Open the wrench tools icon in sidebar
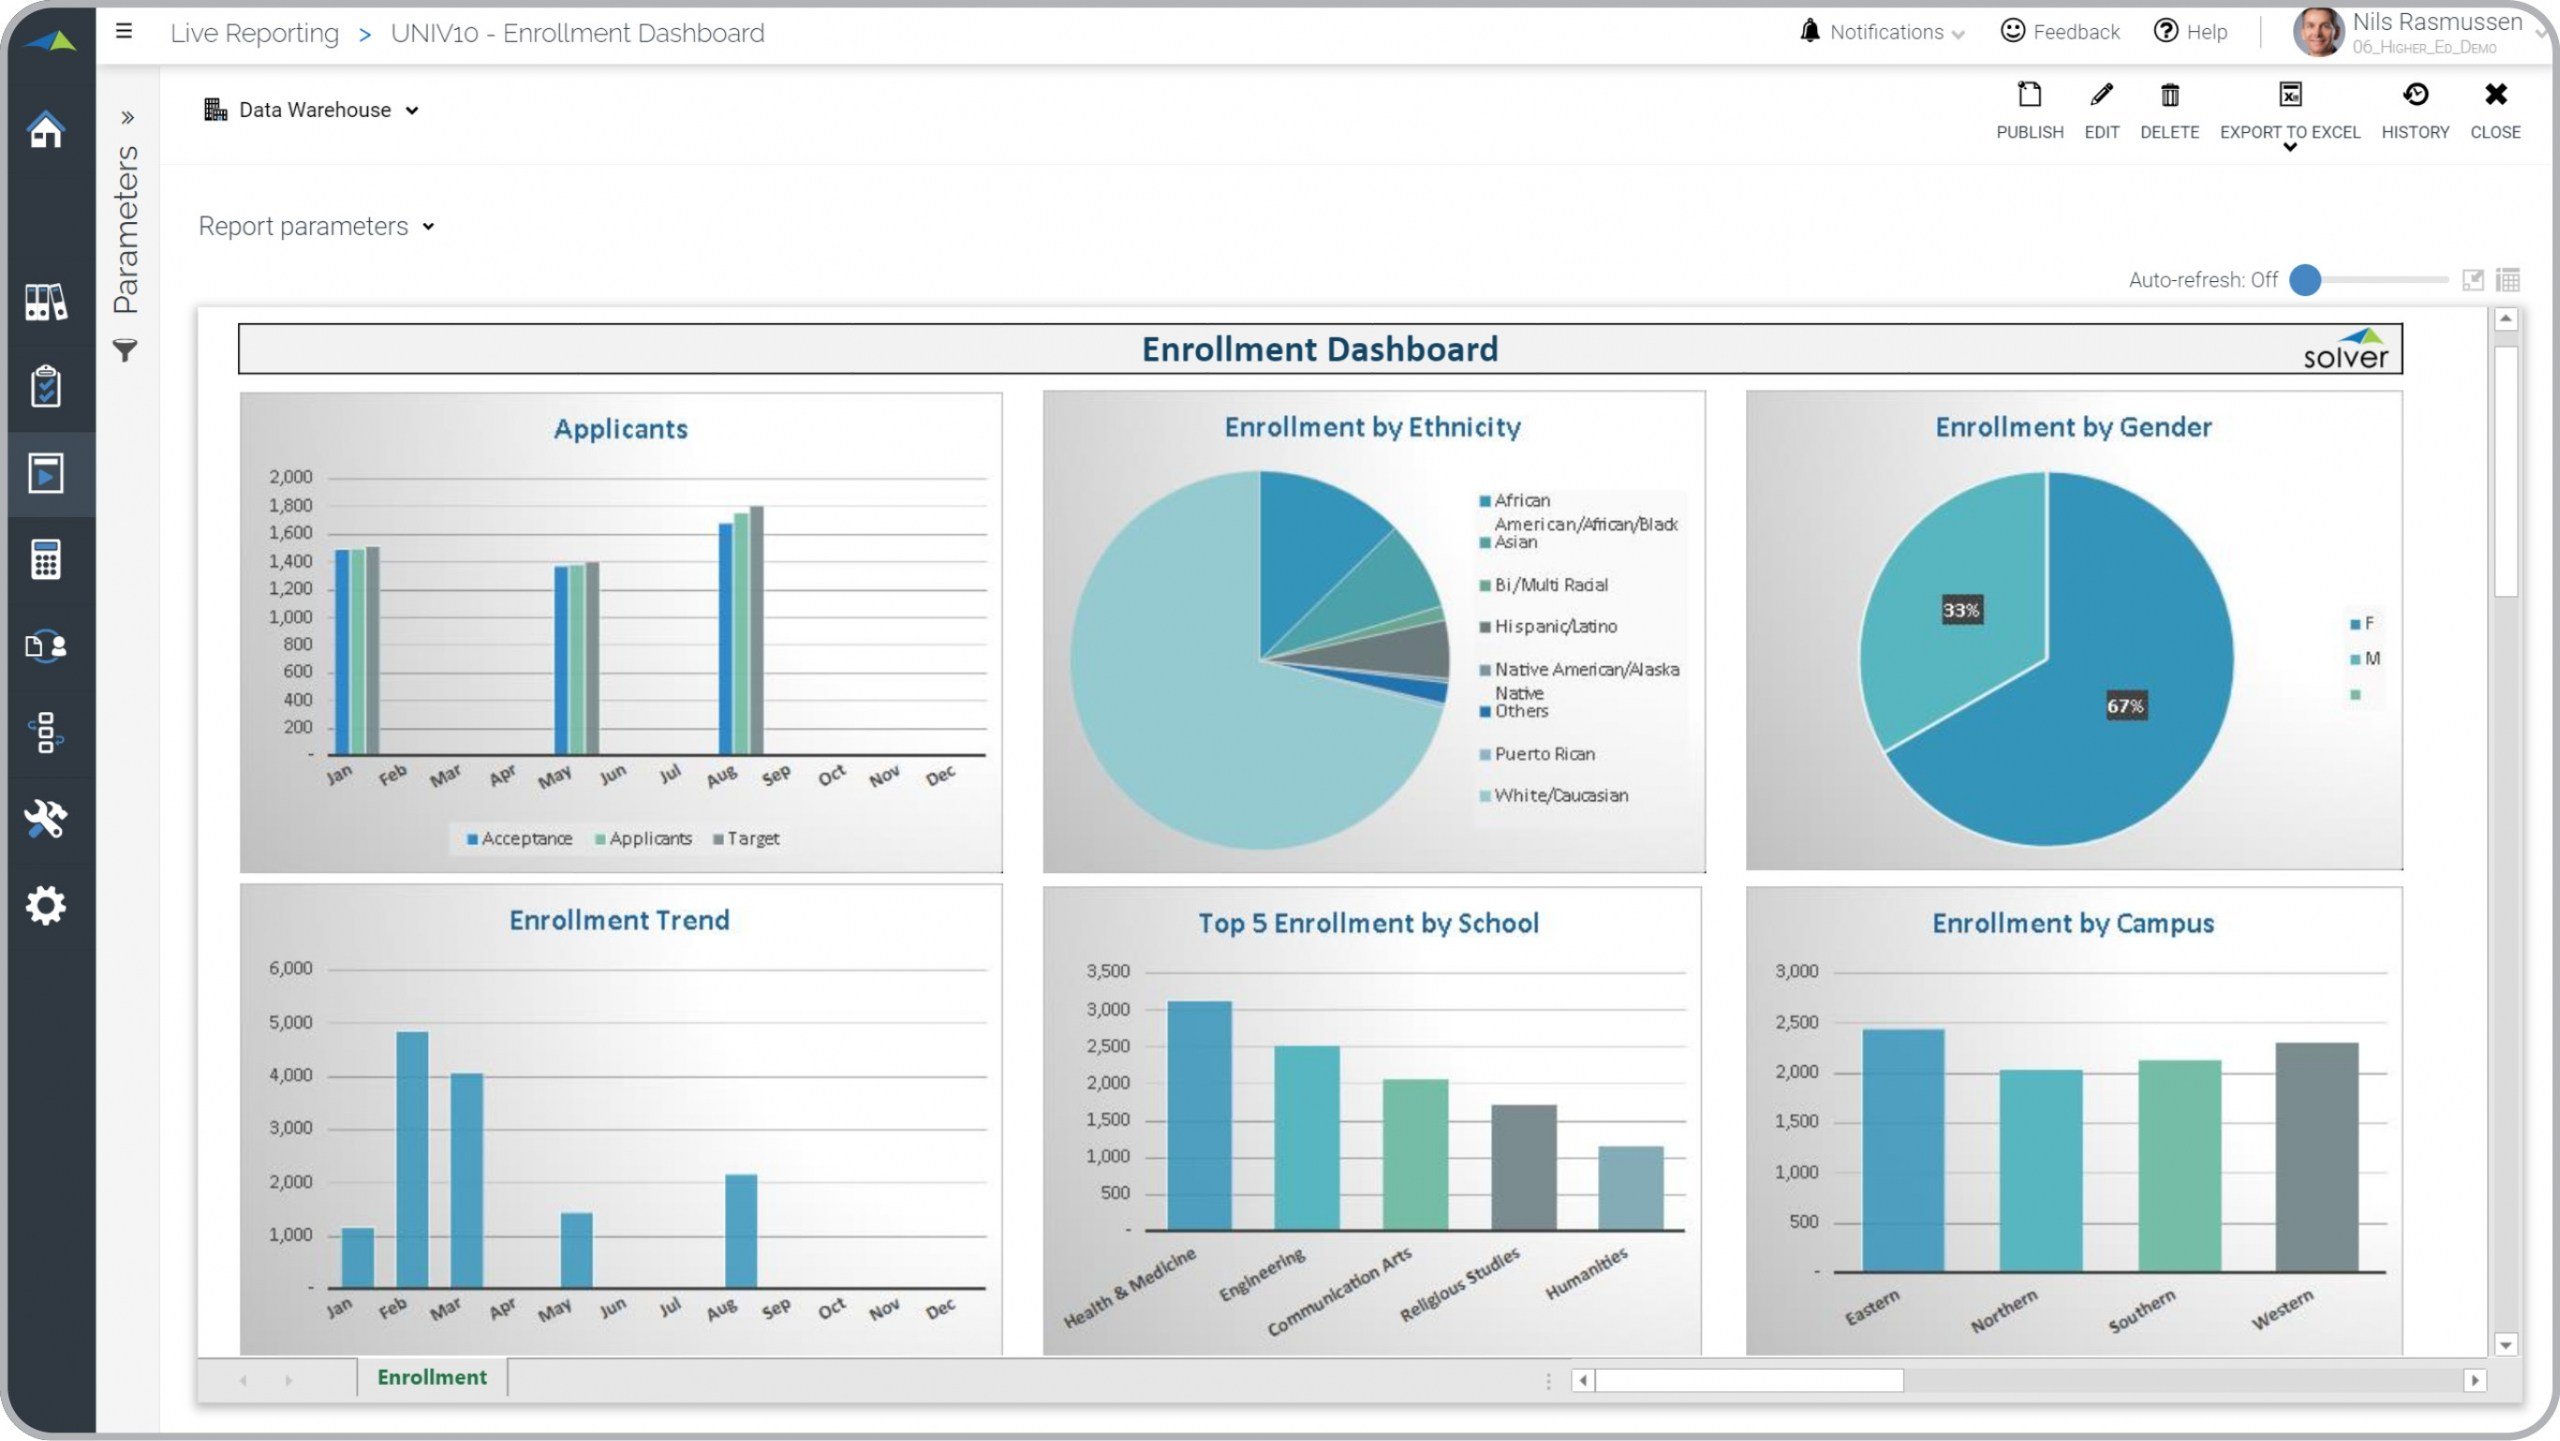 (x=46, y=819)
